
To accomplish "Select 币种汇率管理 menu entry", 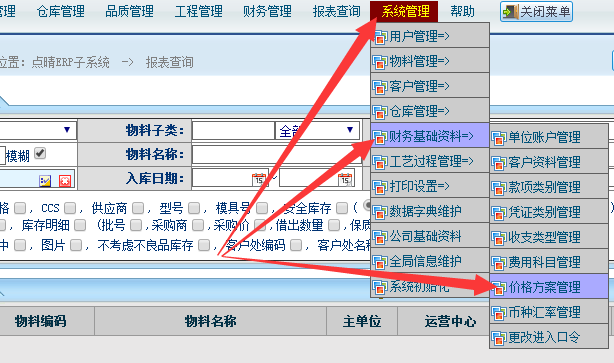I will (x=549, y=312).
